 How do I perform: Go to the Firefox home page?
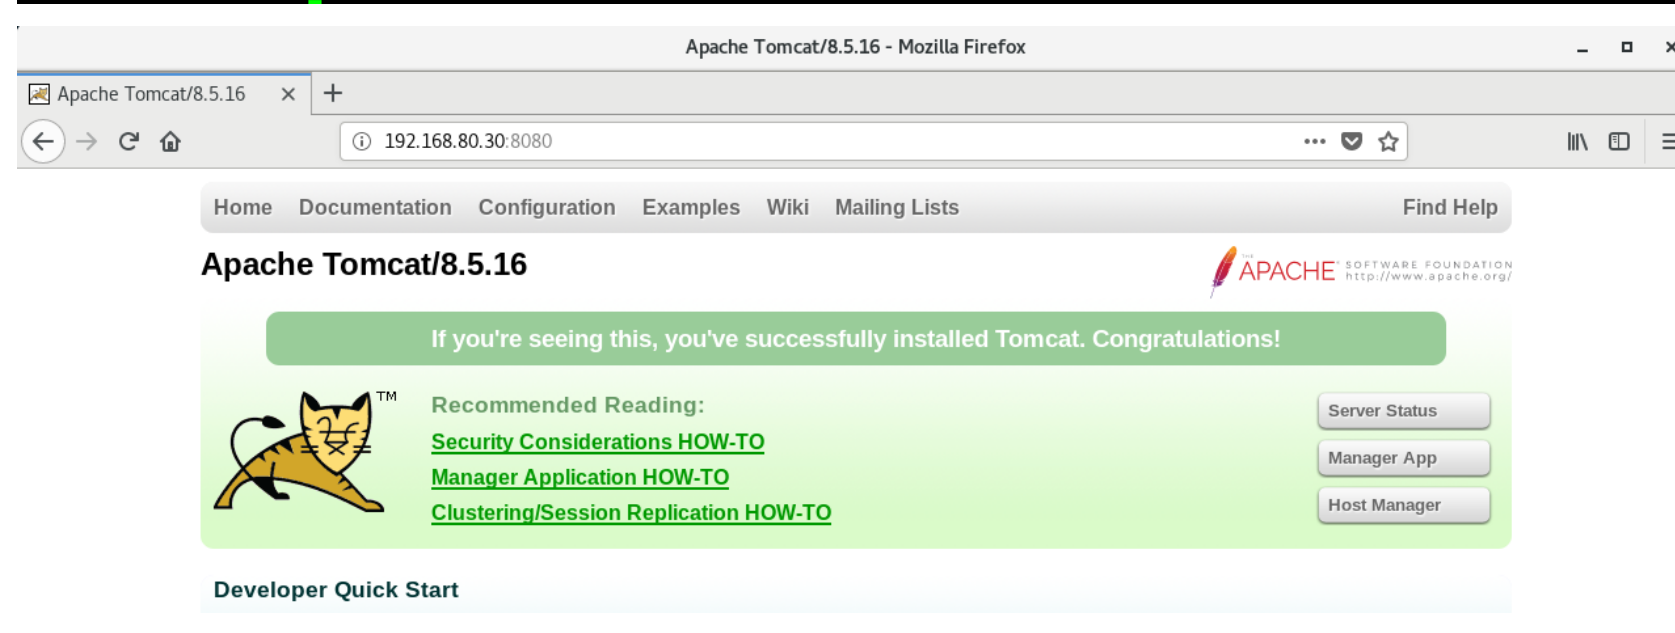tap(171, 141)
